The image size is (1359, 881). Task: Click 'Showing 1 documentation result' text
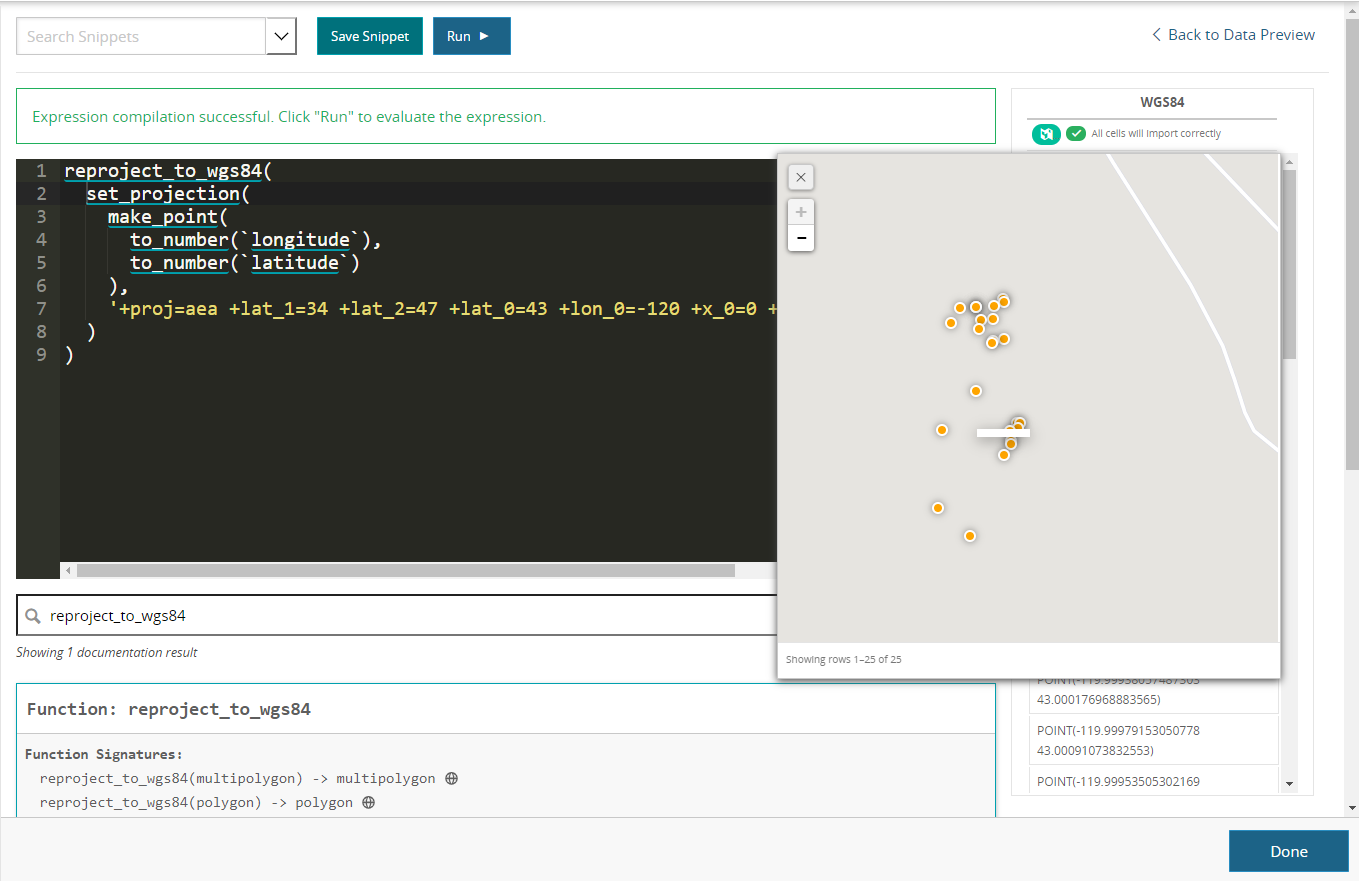pyautogui.click(x=107, y=653)
